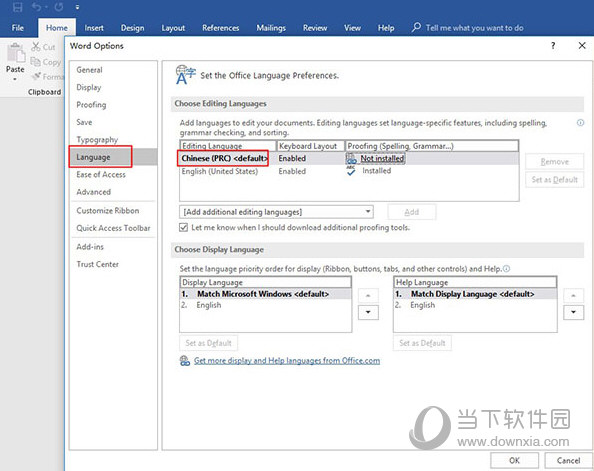Select 'English' in the Display Language list
Image resolution: width=594 pixels, height=471 pixels.
click(x=266, y=305)
